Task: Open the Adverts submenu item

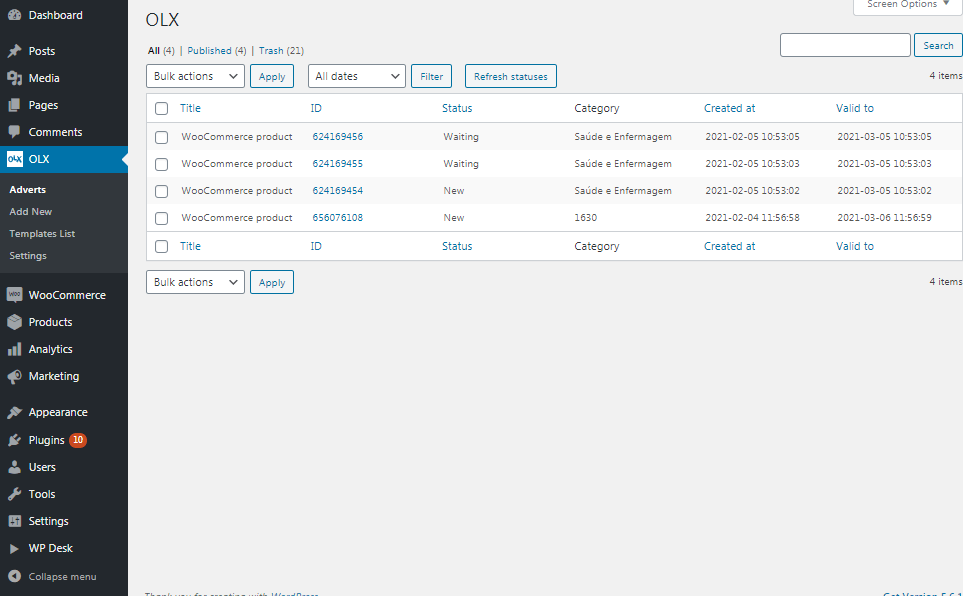Action: point(28,189)
